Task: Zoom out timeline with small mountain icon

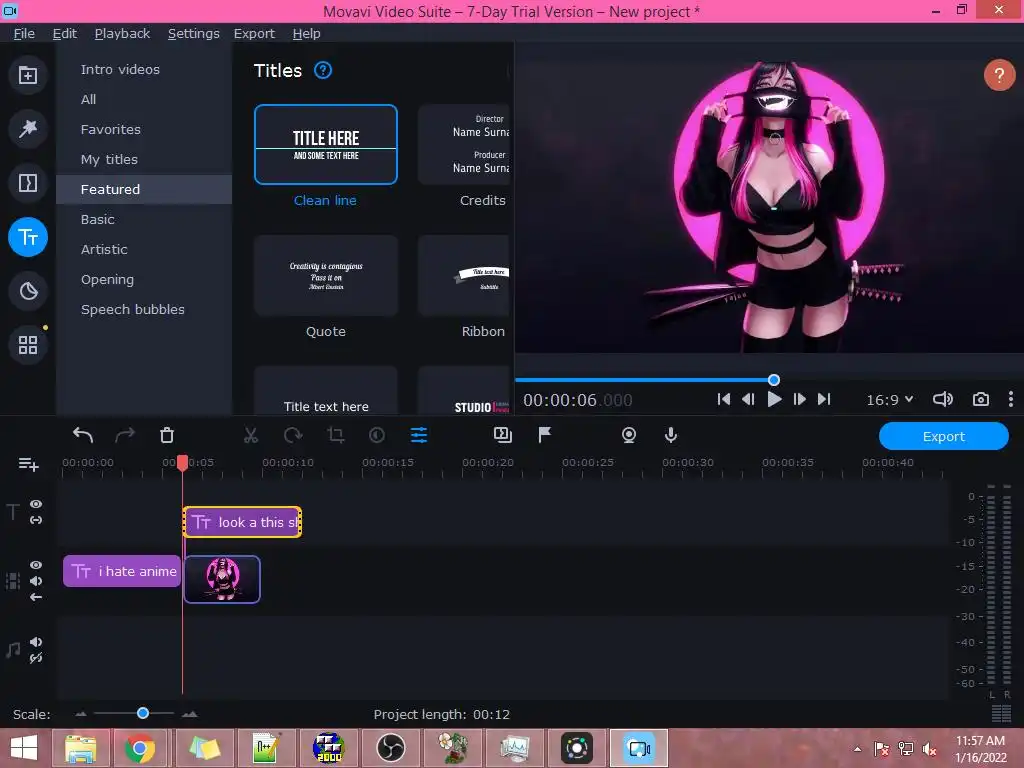Action: click(x=81, y=714)
